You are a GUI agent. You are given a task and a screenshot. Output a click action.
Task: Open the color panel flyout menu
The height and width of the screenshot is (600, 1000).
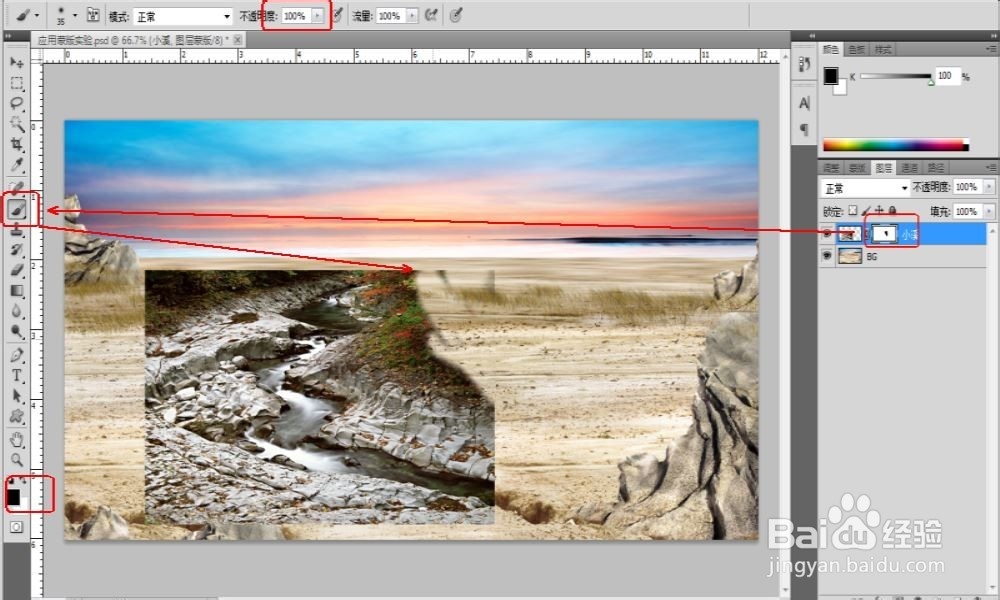coord(990,49)
